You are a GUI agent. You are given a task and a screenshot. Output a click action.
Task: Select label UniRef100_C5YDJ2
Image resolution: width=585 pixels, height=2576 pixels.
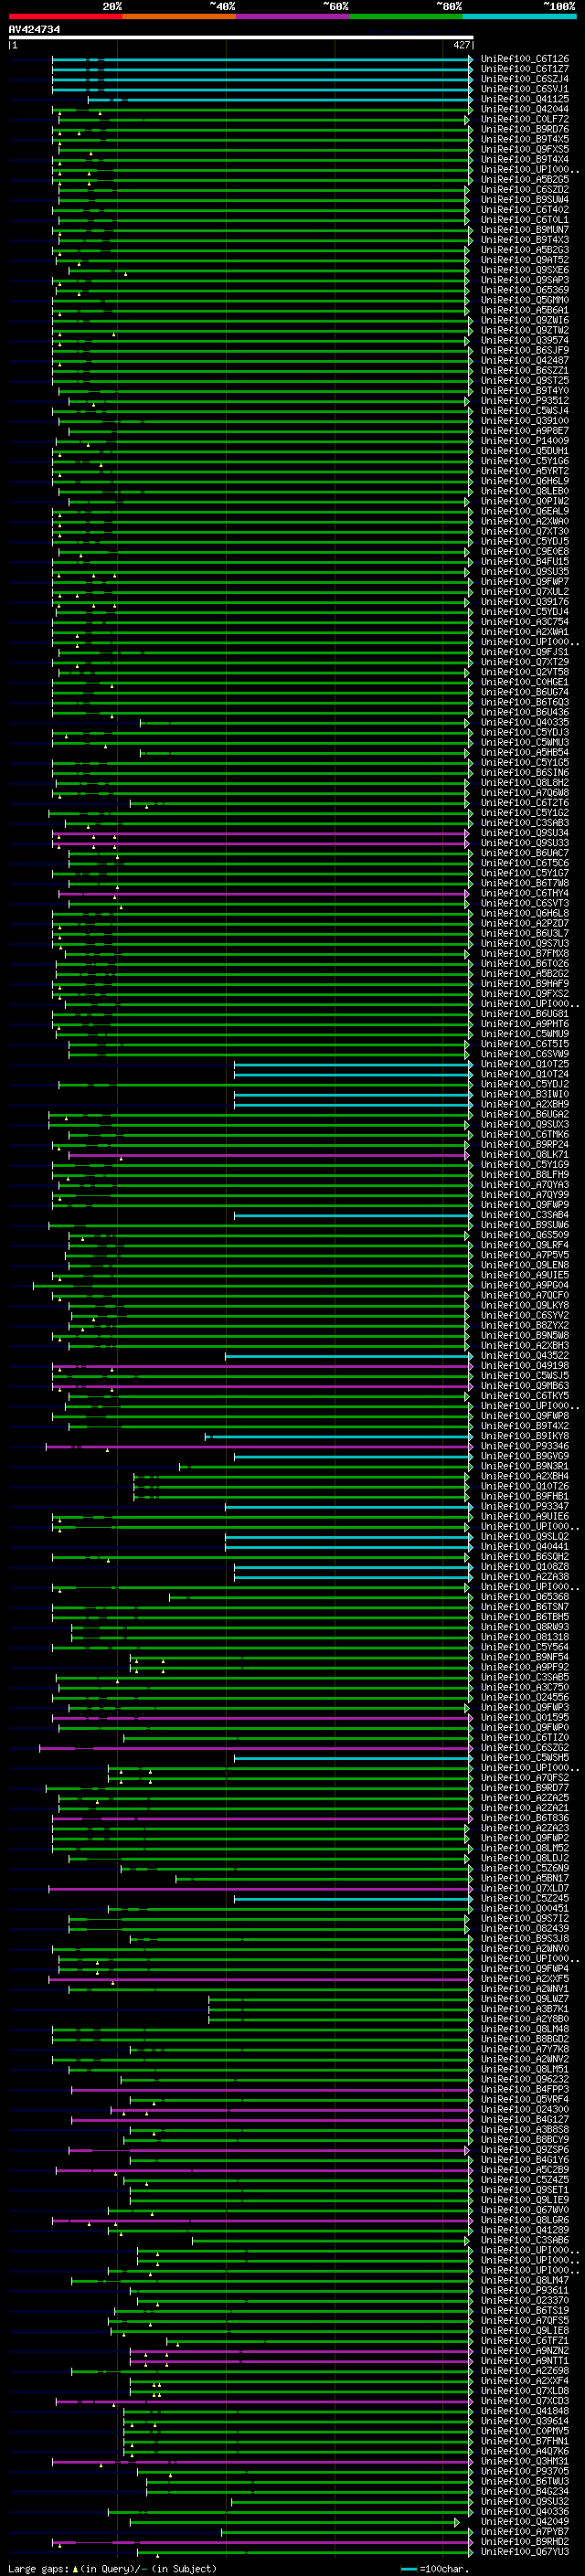pos(525,1085)
